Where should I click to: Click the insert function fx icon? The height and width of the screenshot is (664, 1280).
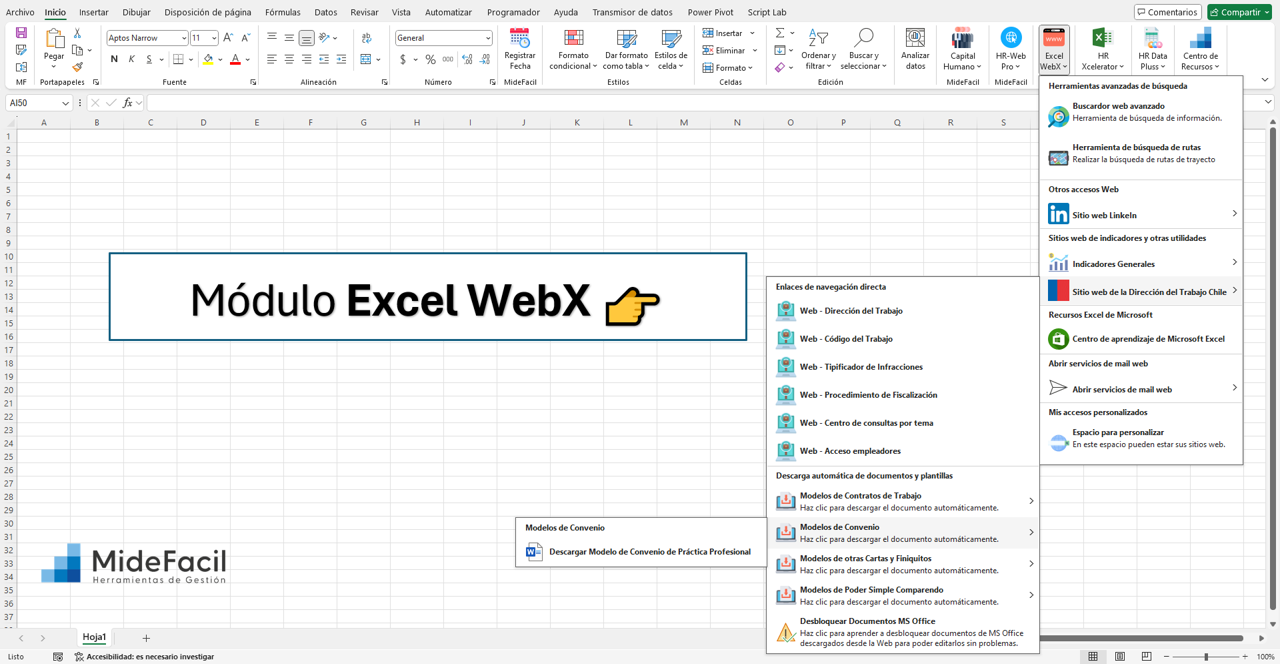(127, 103)
